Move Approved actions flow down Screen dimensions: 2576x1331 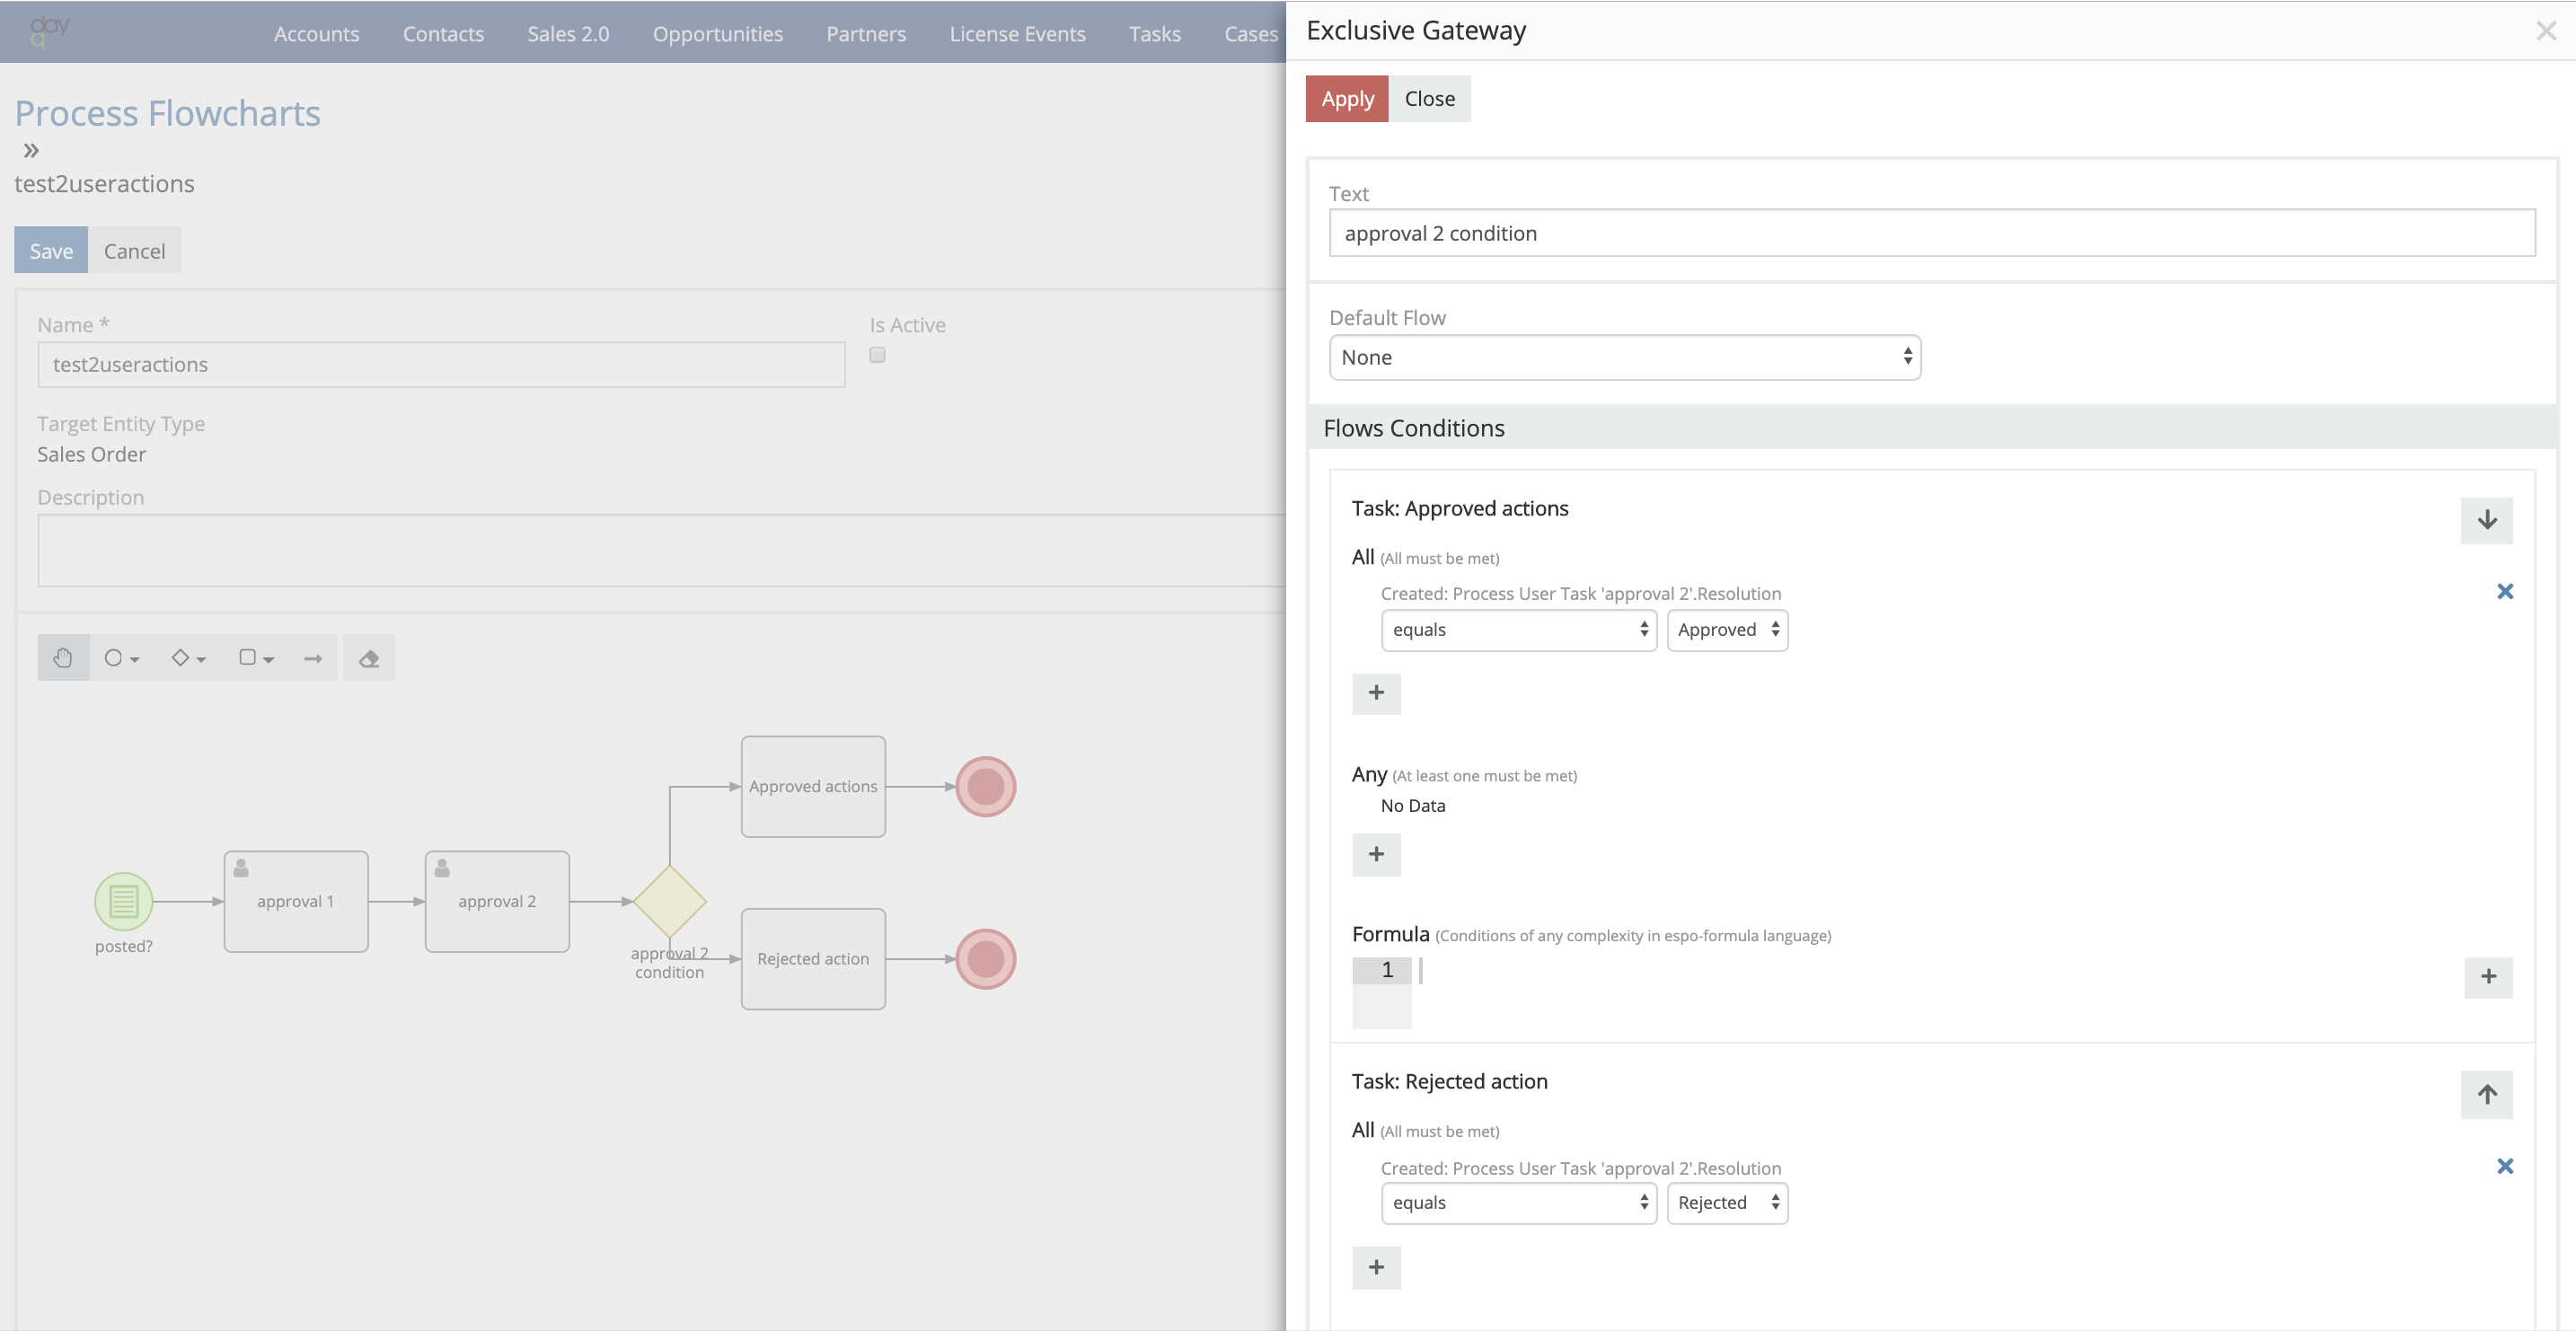point(2486,520)
